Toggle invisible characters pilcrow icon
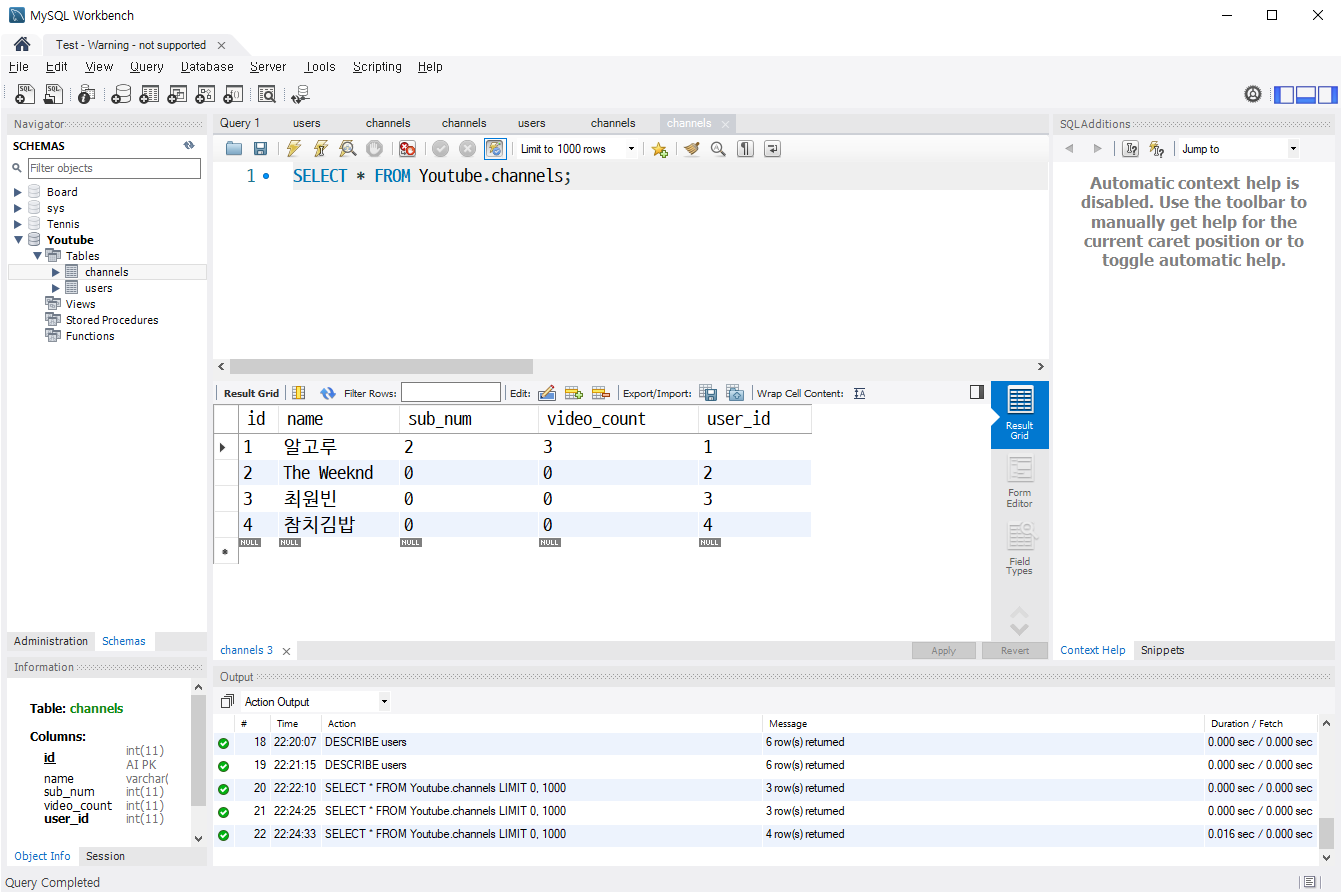The image size is (1342, 893). tap(745, 149)
